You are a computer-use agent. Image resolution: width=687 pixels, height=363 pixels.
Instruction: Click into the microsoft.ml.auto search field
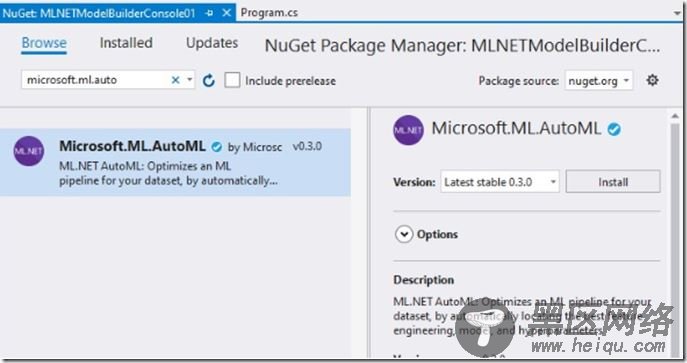pos(96,80)
